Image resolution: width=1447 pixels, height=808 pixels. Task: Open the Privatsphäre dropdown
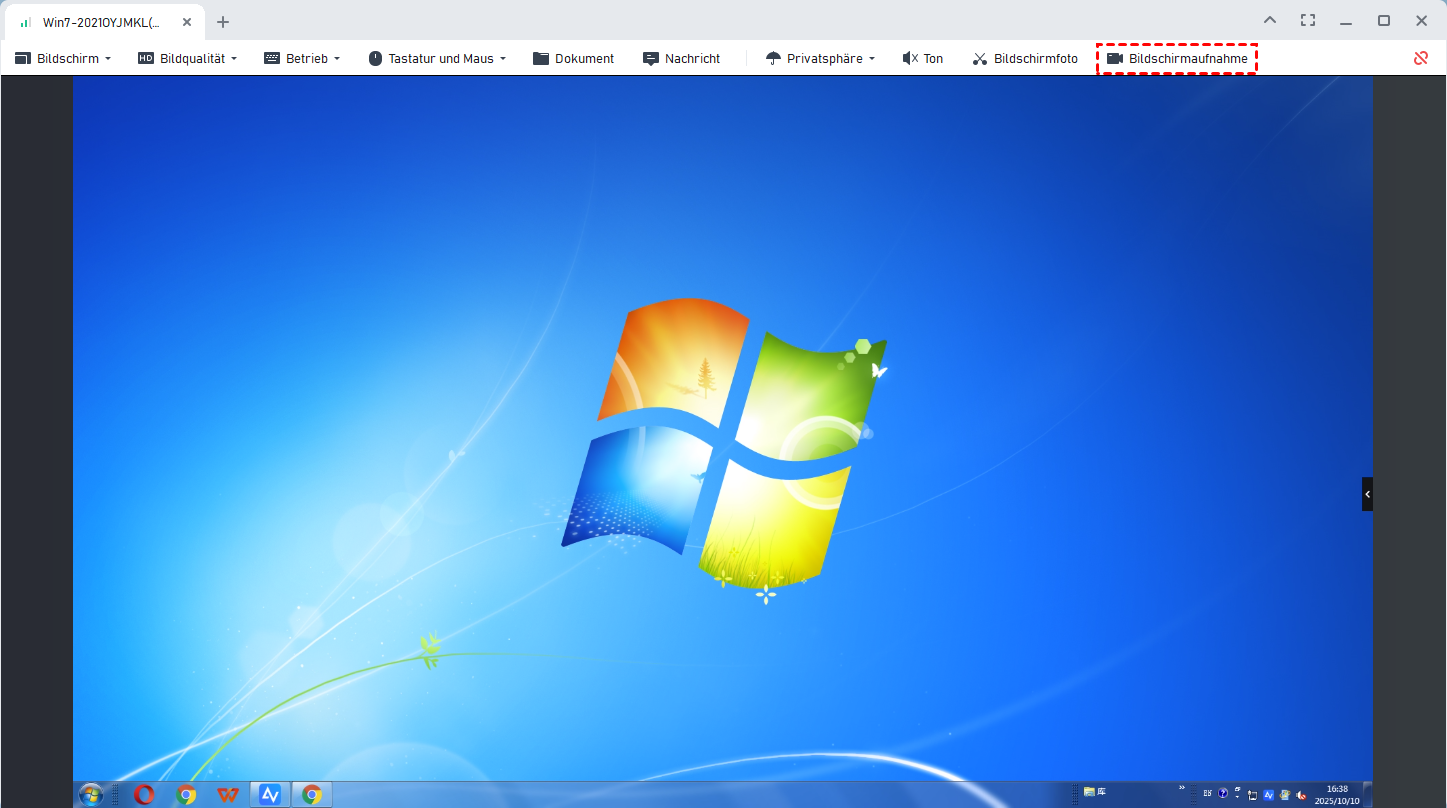(x=820, y=59)
